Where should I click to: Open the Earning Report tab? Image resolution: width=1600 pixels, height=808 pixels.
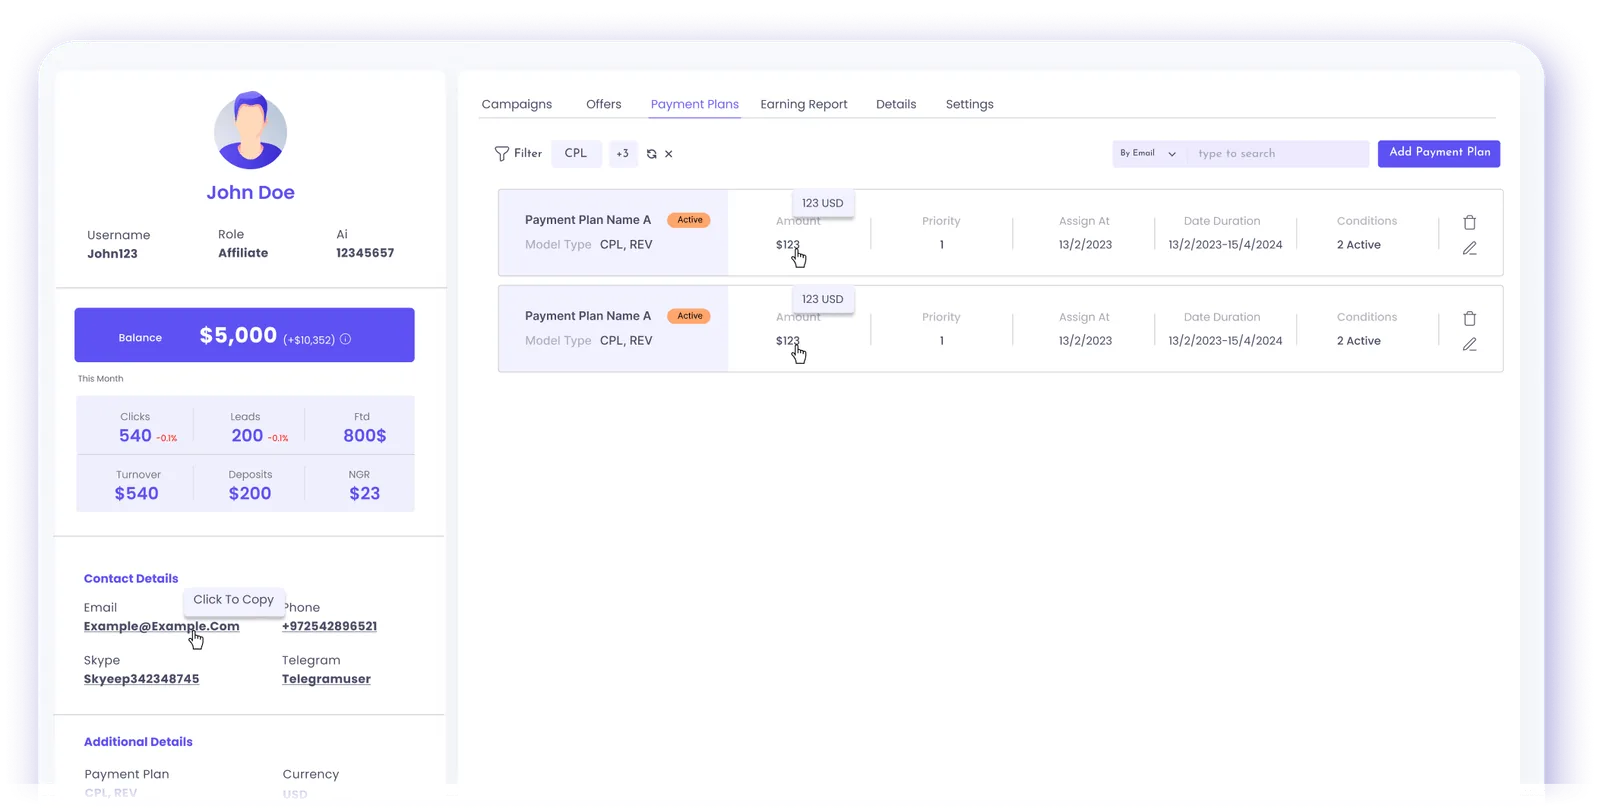pyautogui.click(x=804, y=104)
